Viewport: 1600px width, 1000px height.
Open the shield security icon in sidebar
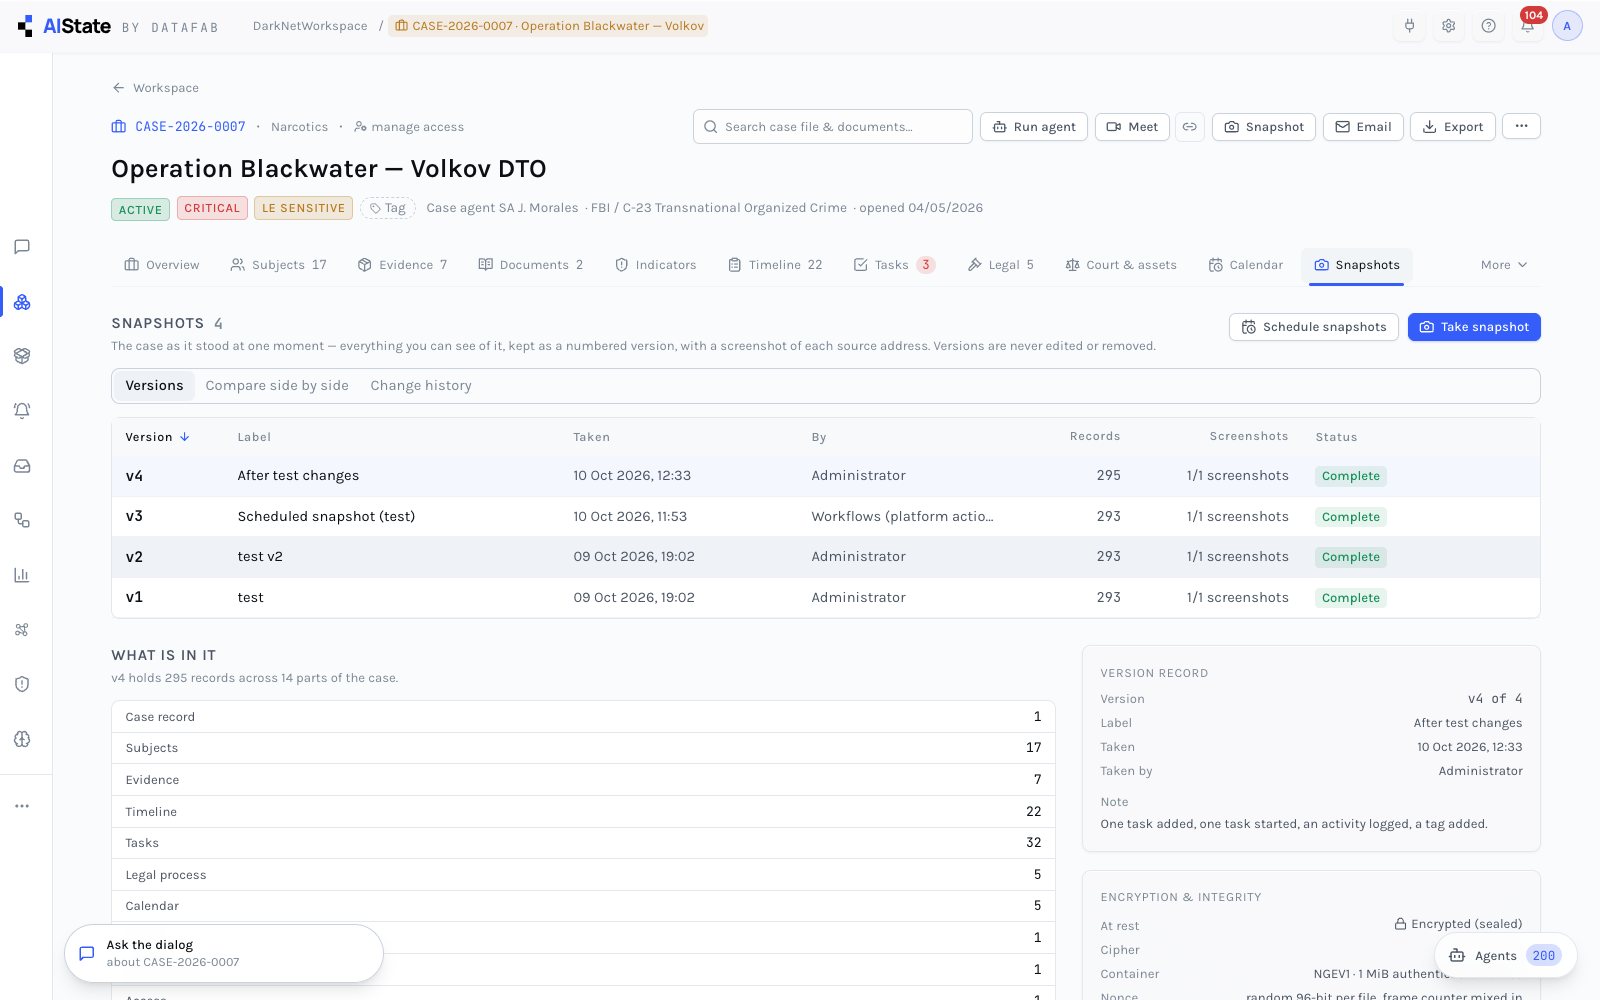(x=22, y=684)
